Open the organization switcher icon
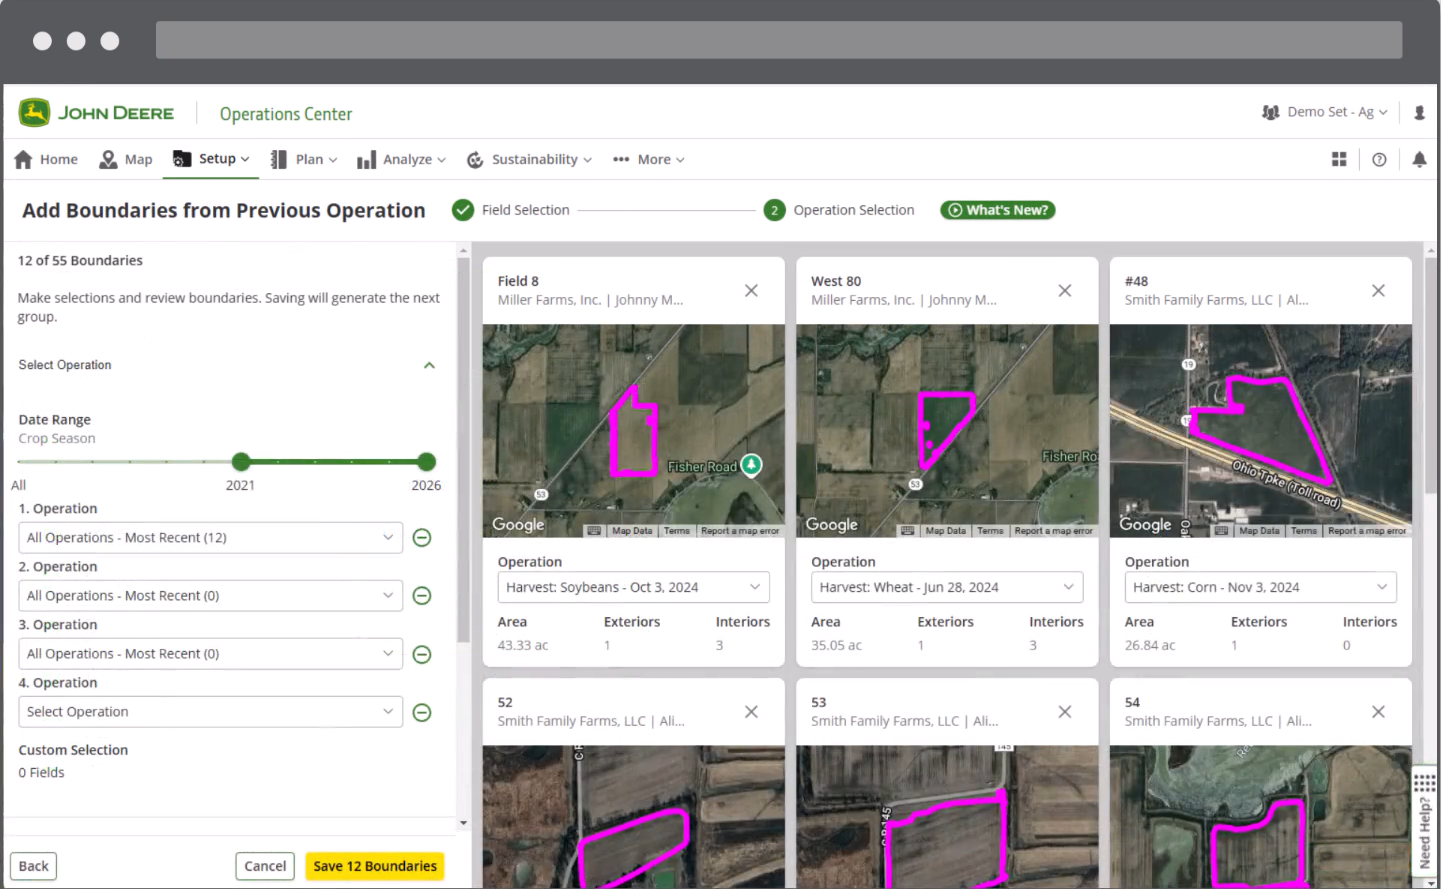Viewport: 1441px width, 889px height. (1271, 112)
